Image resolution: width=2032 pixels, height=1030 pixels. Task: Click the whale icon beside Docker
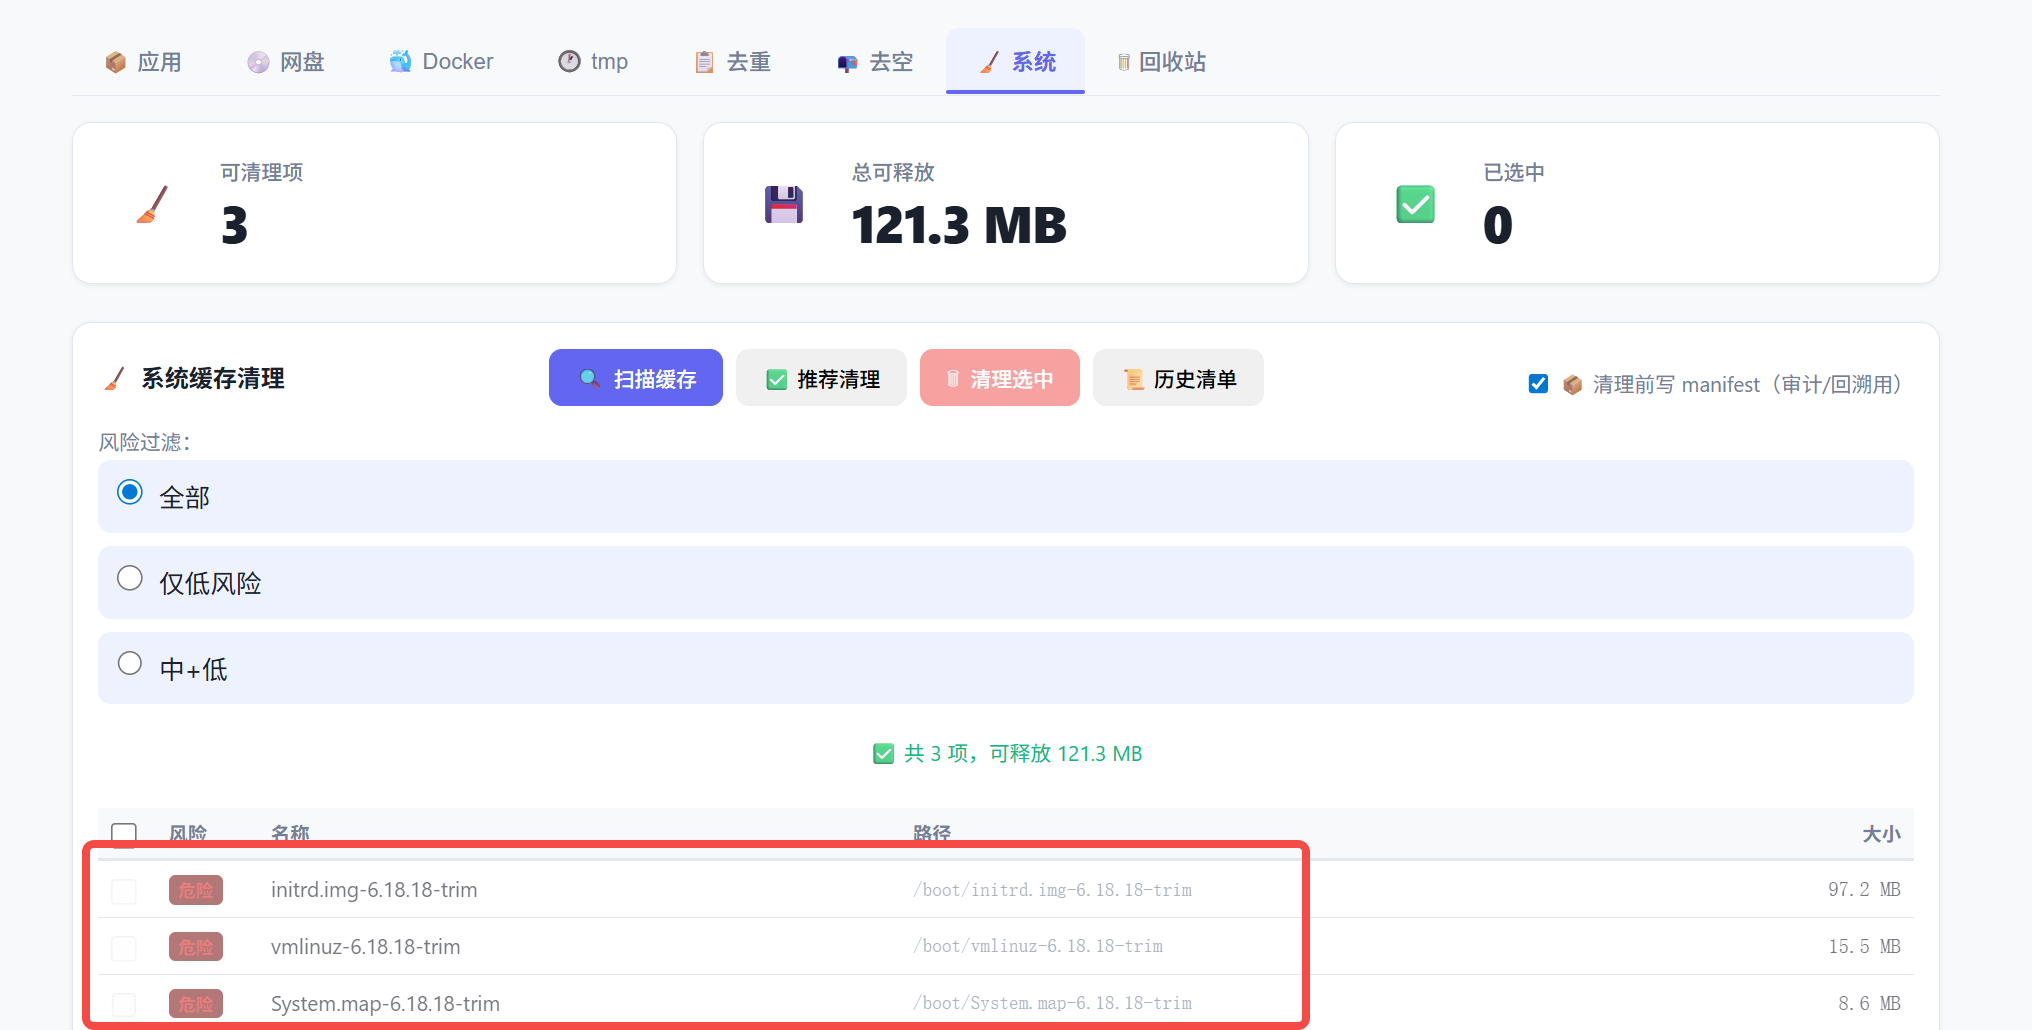400,62
